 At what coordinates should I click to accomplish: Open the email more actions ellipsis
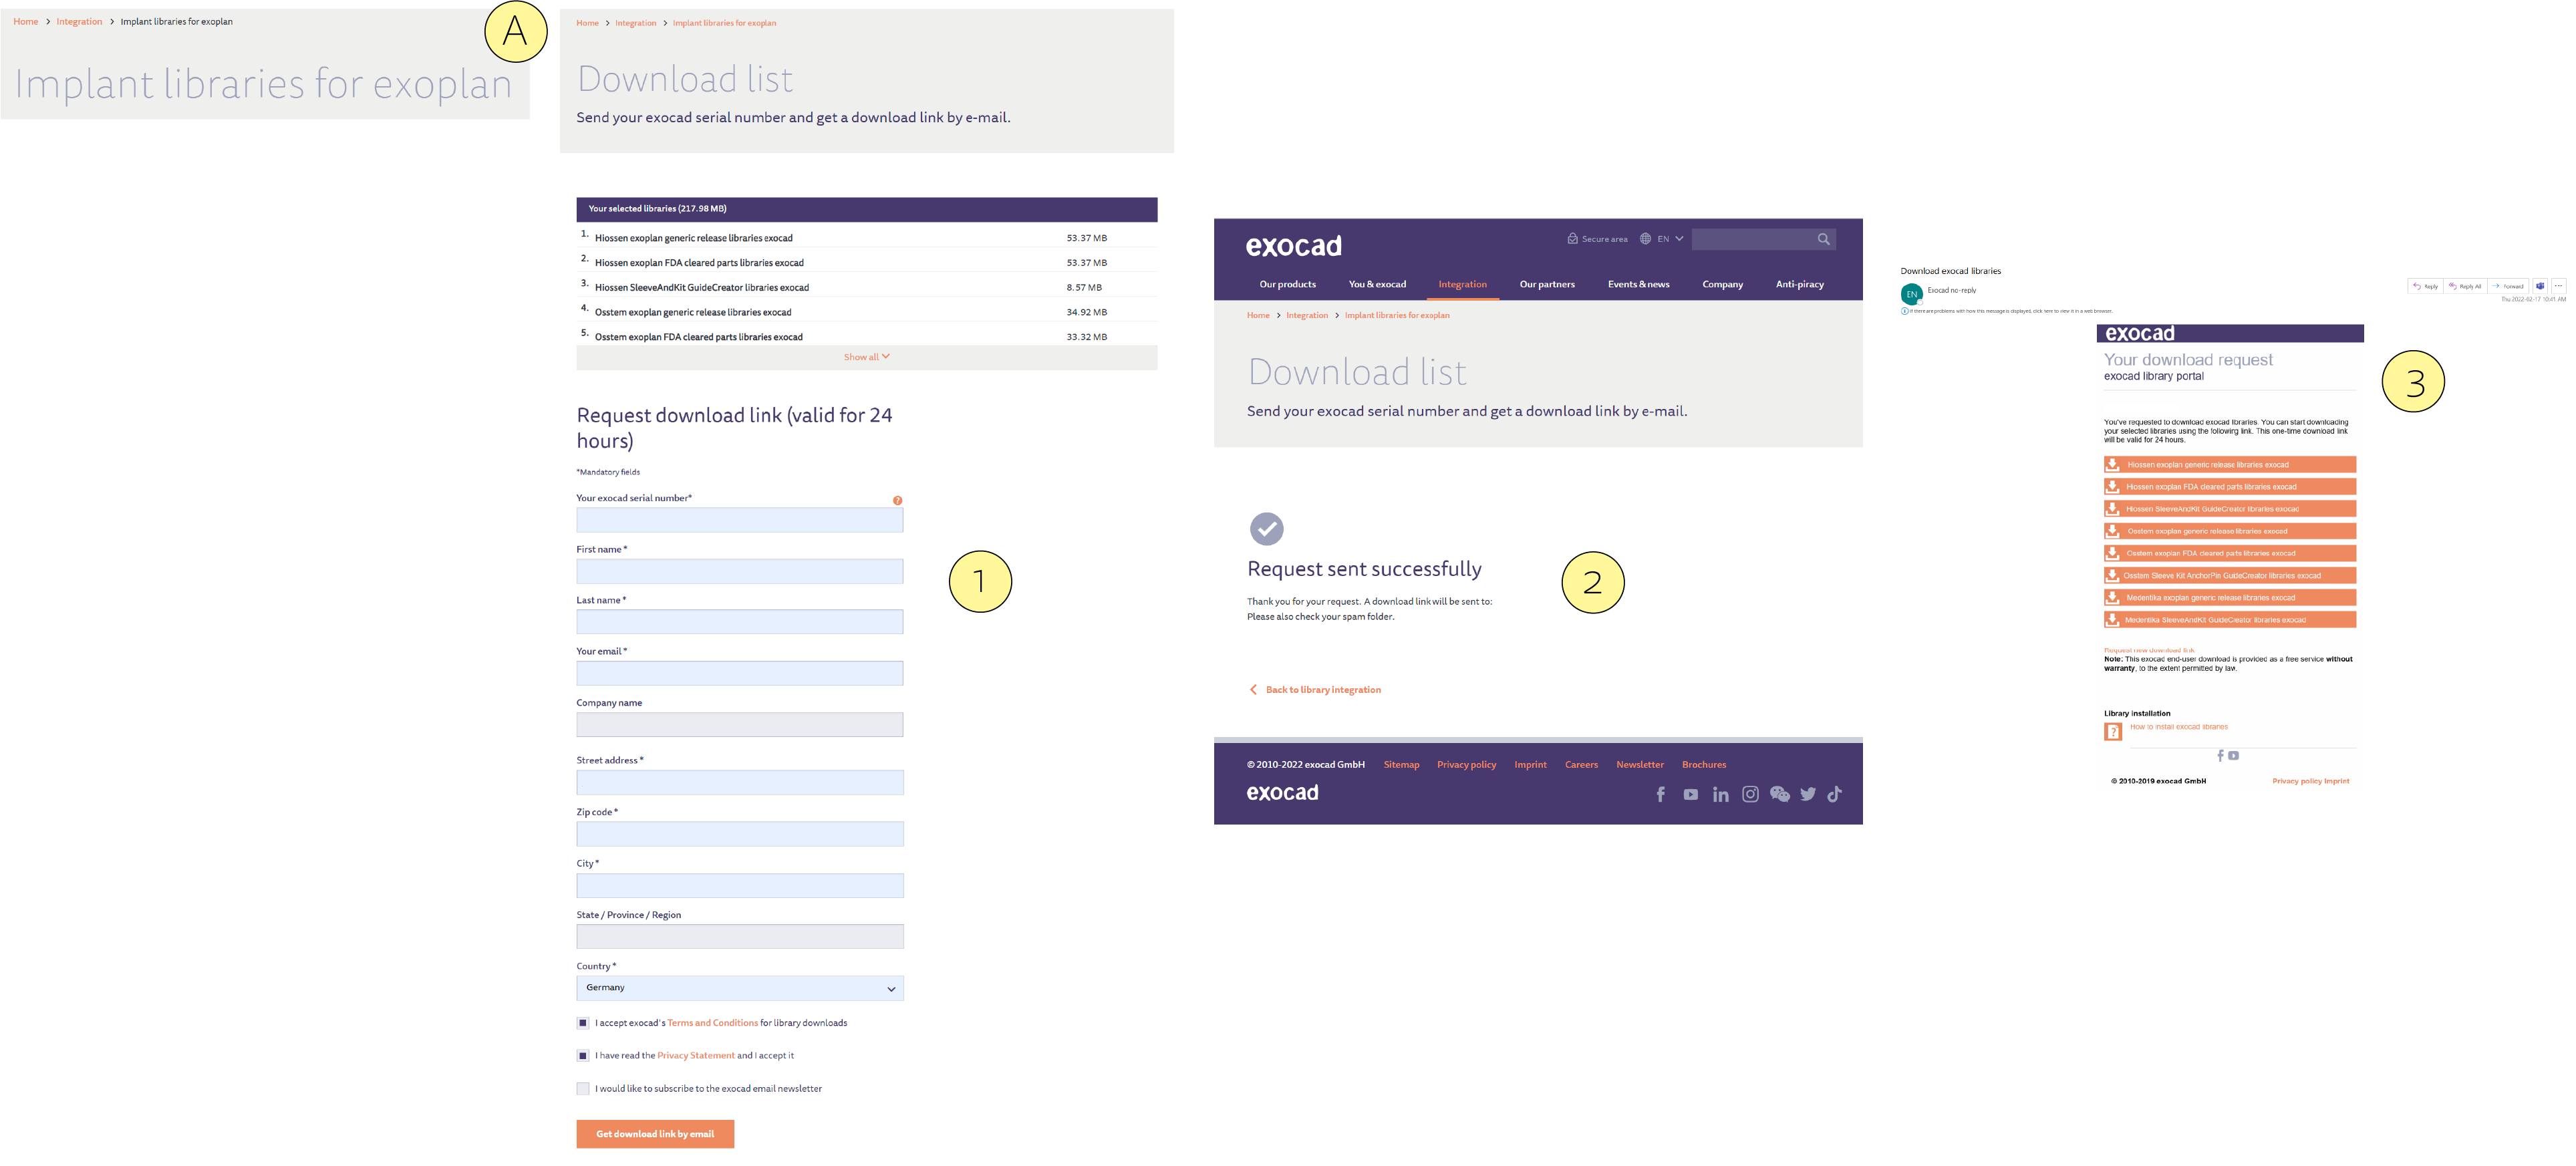(x=2559, y=286)
